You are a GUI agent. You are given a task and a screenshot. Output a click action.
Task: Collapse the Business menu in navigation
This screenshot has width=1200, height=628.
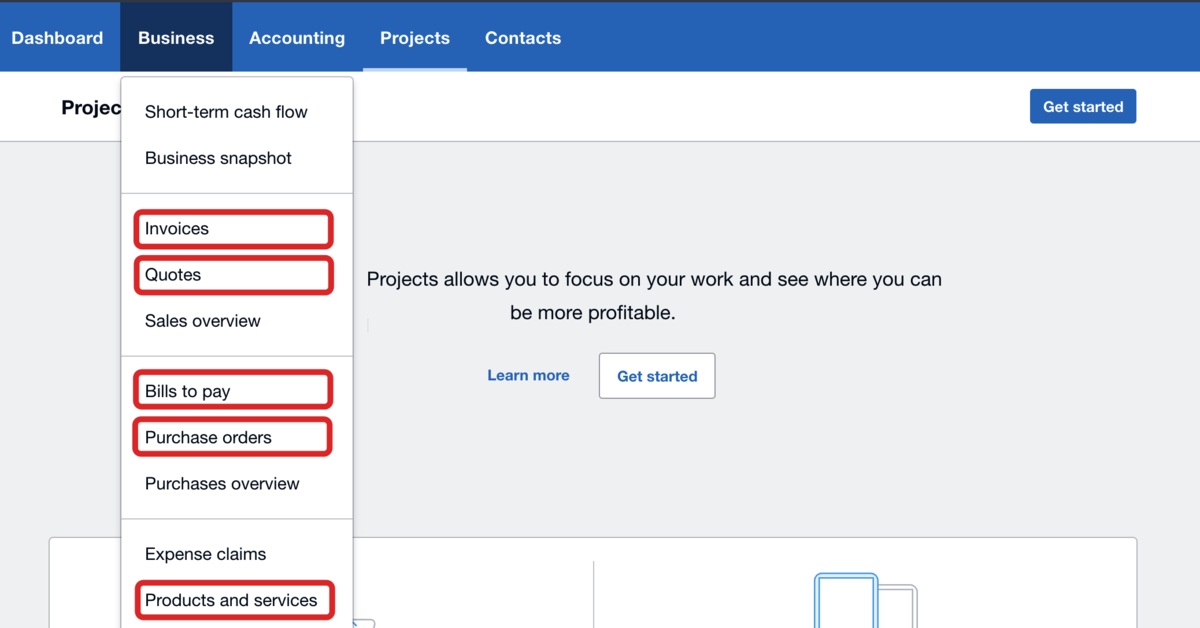click(x=176, y=38)
